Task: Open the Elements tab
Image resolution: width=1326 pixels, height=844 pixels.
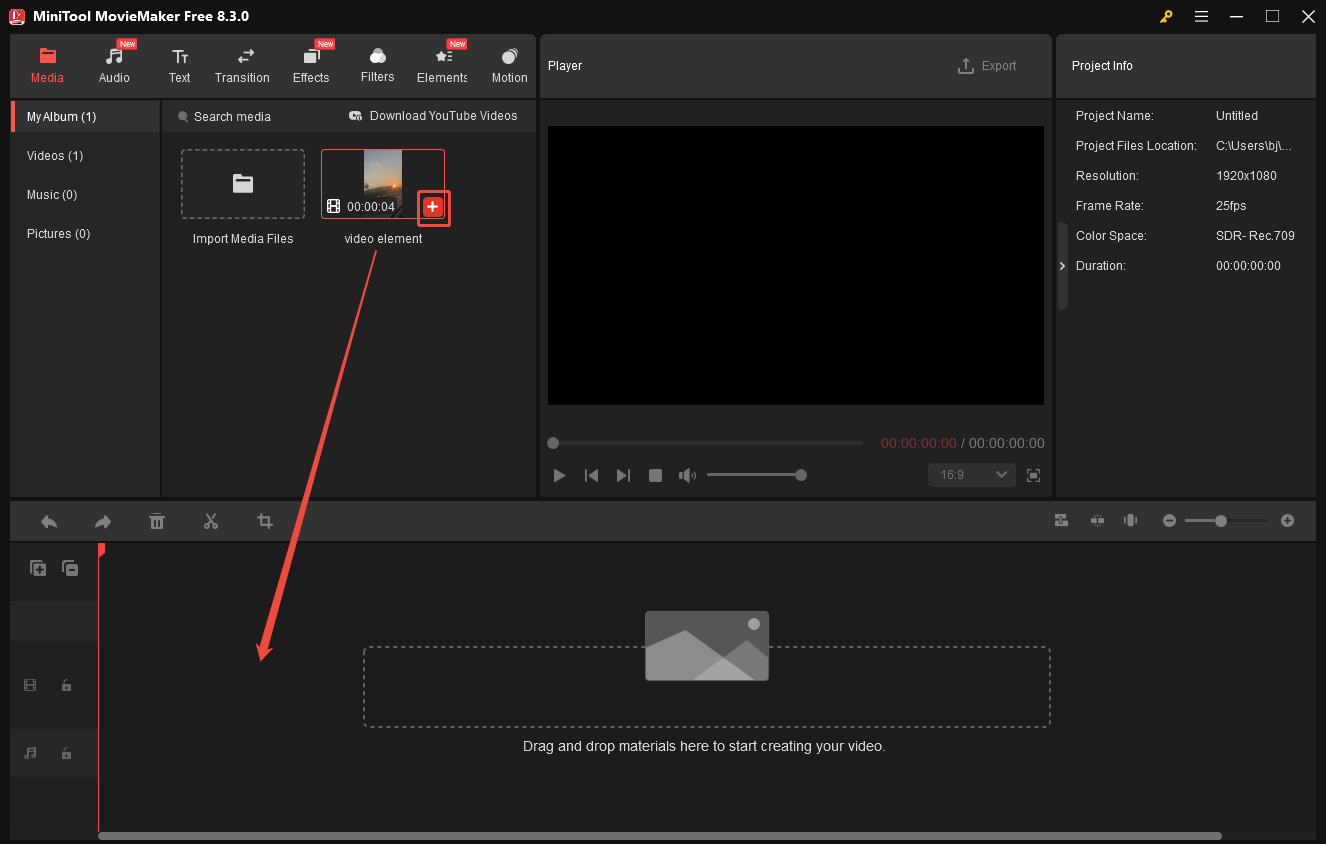Action: [442, 66]
